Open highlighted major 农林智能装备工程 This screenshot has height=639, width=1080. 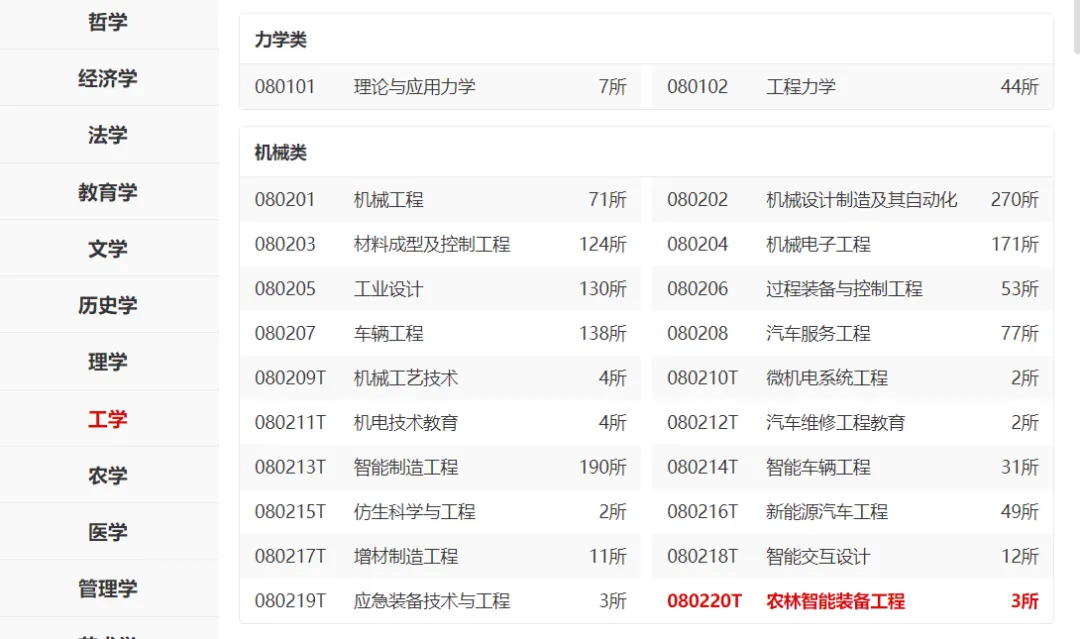pos(835,601)
